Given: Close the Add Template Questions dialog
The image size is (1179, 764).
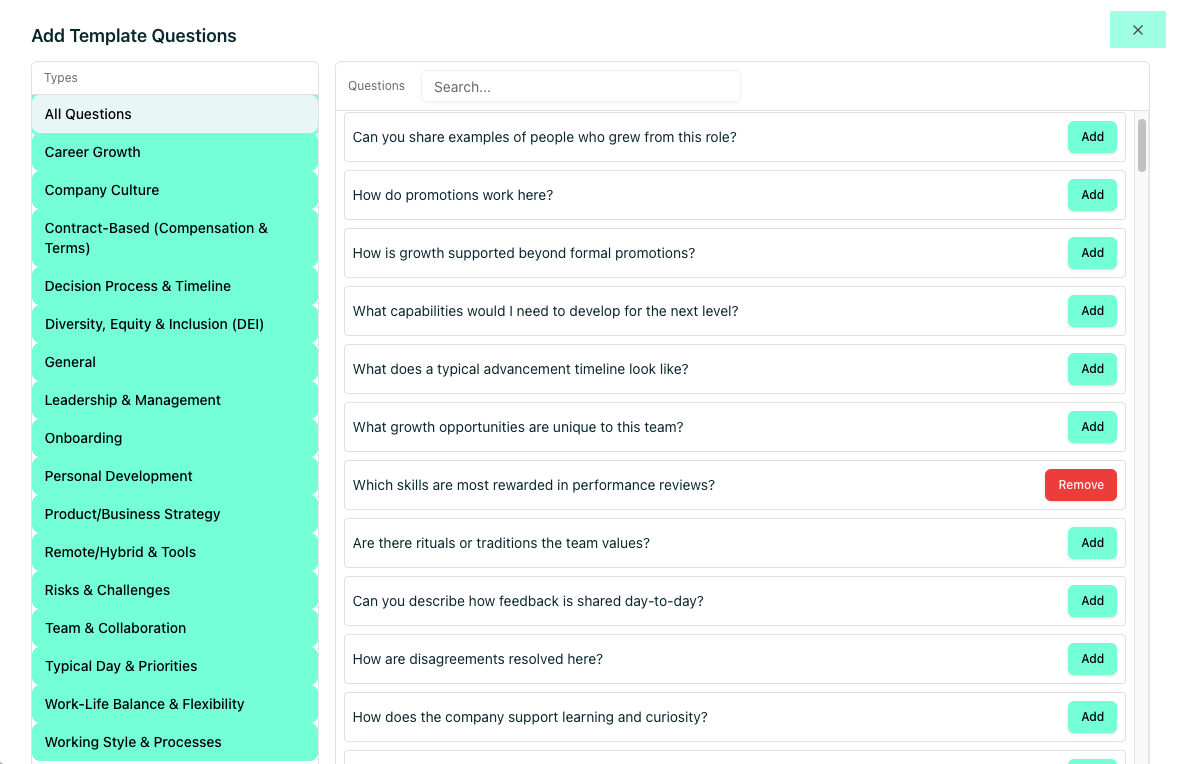Looking at the screenshot, I should tap(1137, 30).
